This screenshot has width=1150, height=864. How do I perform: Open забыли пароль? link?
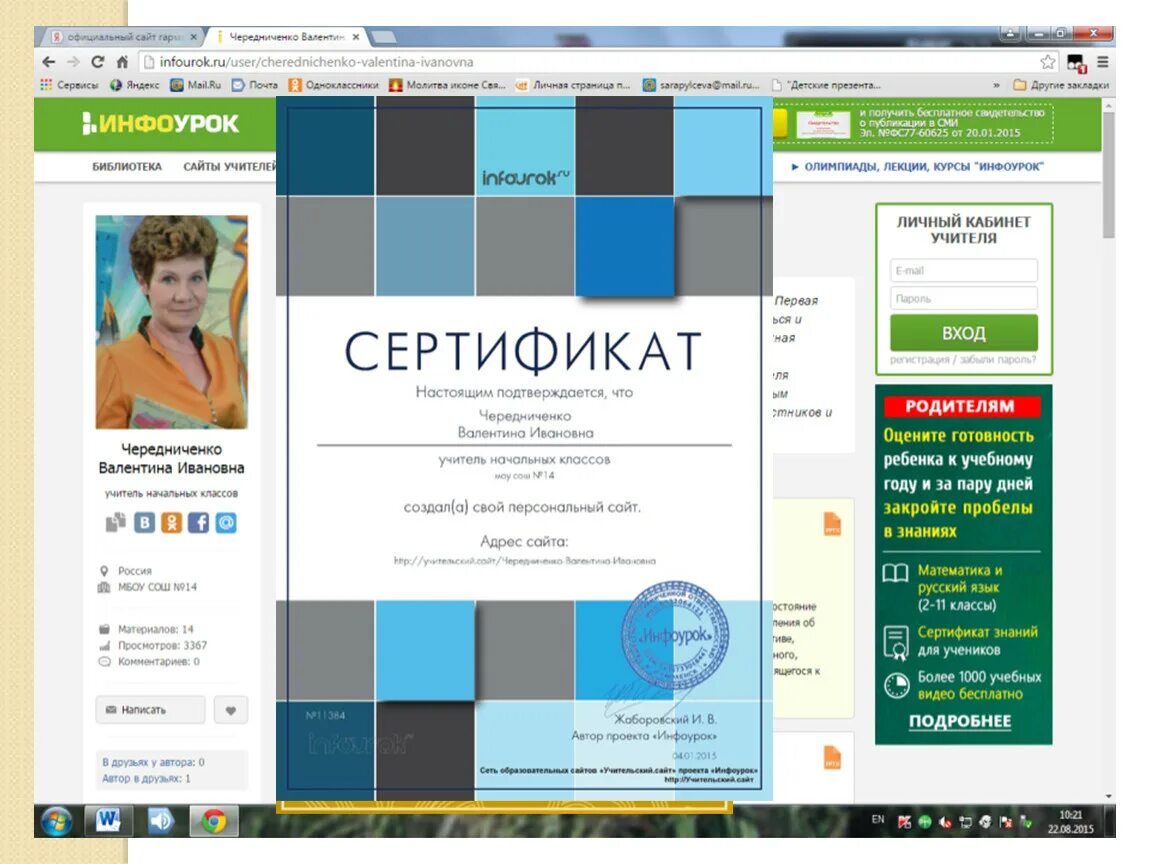click(997, 359)
